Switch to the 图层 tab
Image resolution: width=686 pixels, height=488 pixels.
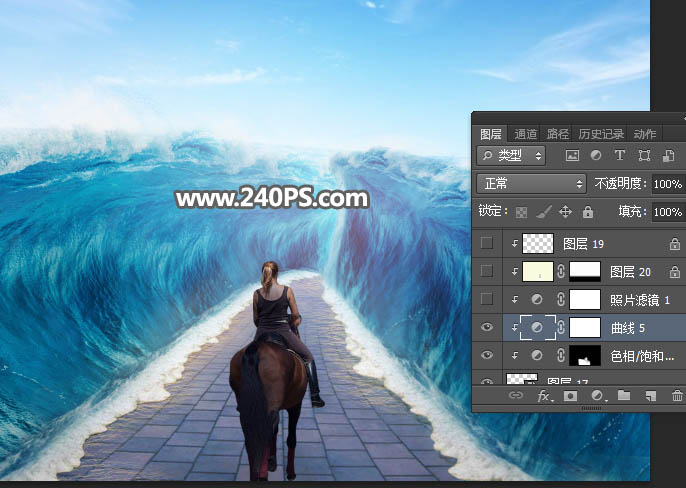tap(490, 134)
